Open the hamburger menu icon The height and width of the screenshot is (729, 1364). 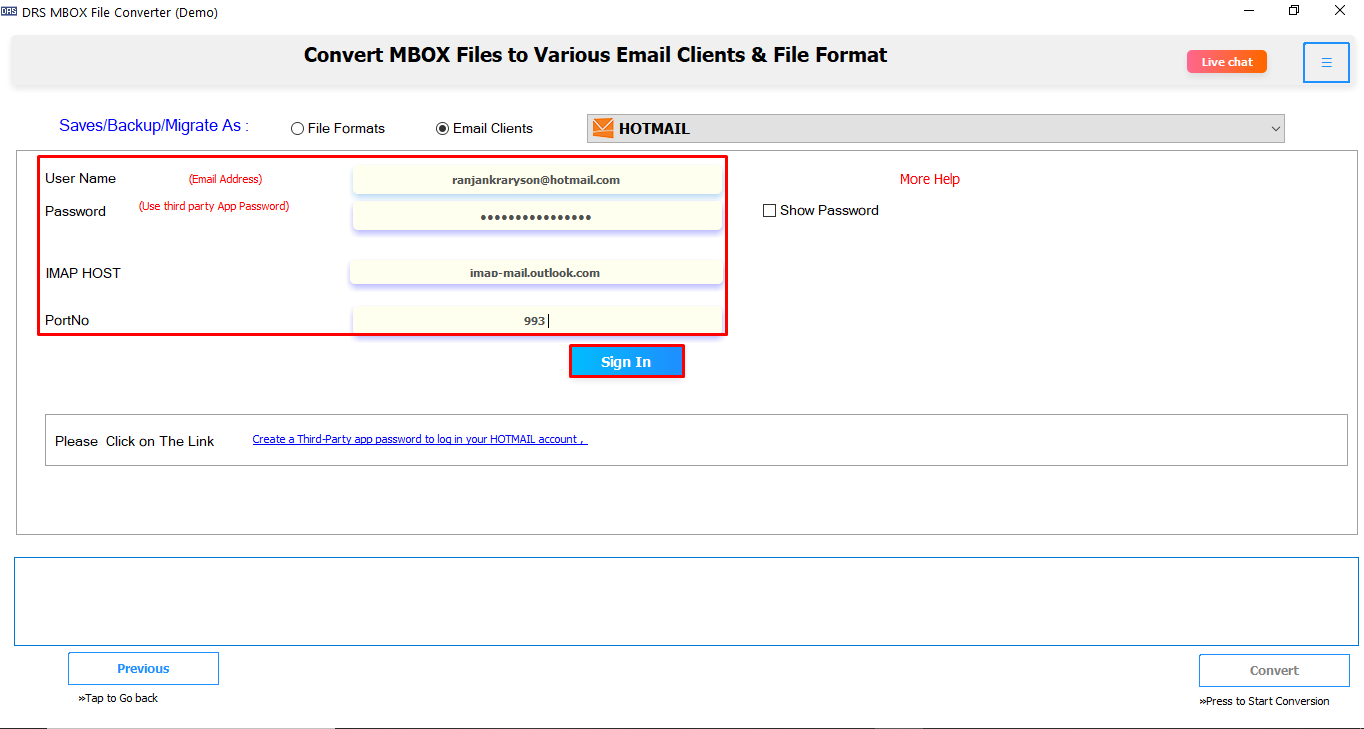[x=1326, y=63]
